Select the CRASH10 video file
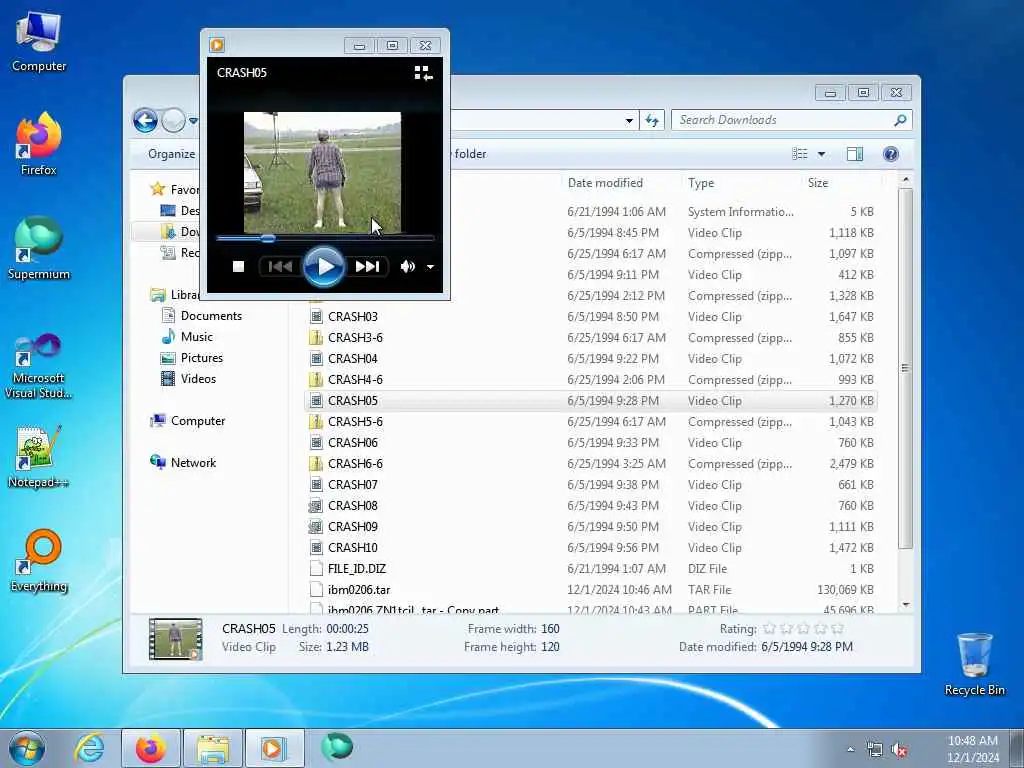1024x768 pixels. [x=353, y=547]
